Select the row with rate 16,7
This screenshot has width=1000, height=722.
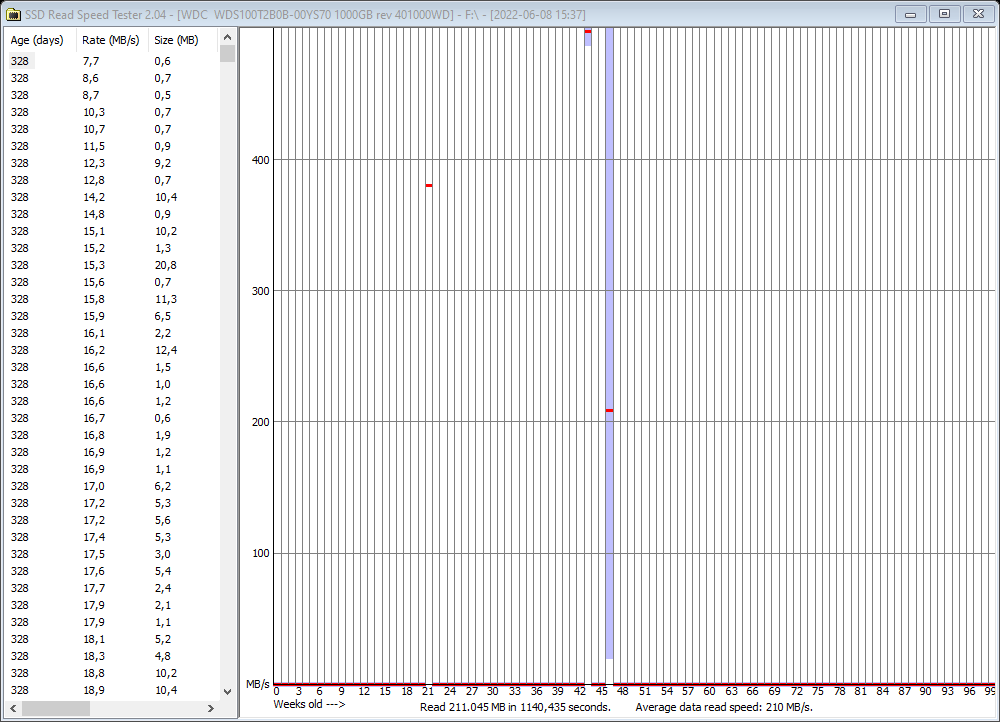(112, 418)
